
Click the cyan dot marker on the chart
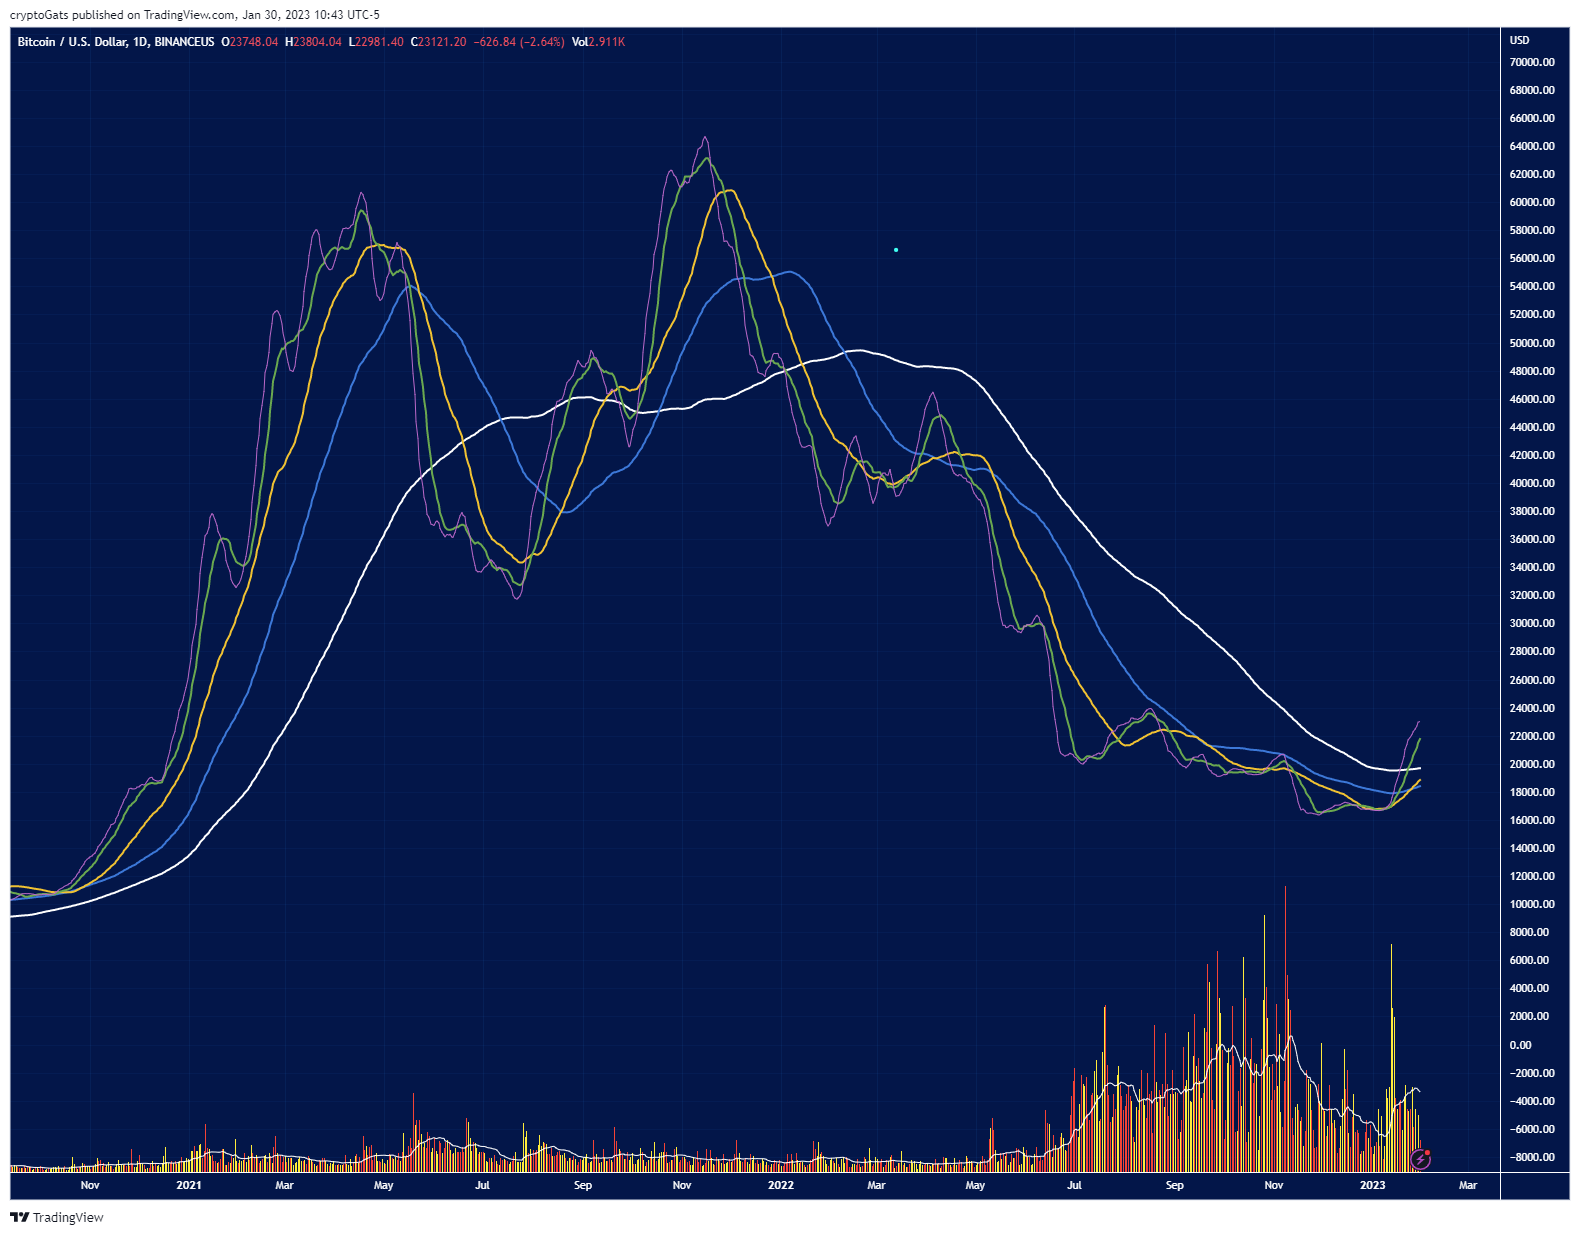(896, 250)
